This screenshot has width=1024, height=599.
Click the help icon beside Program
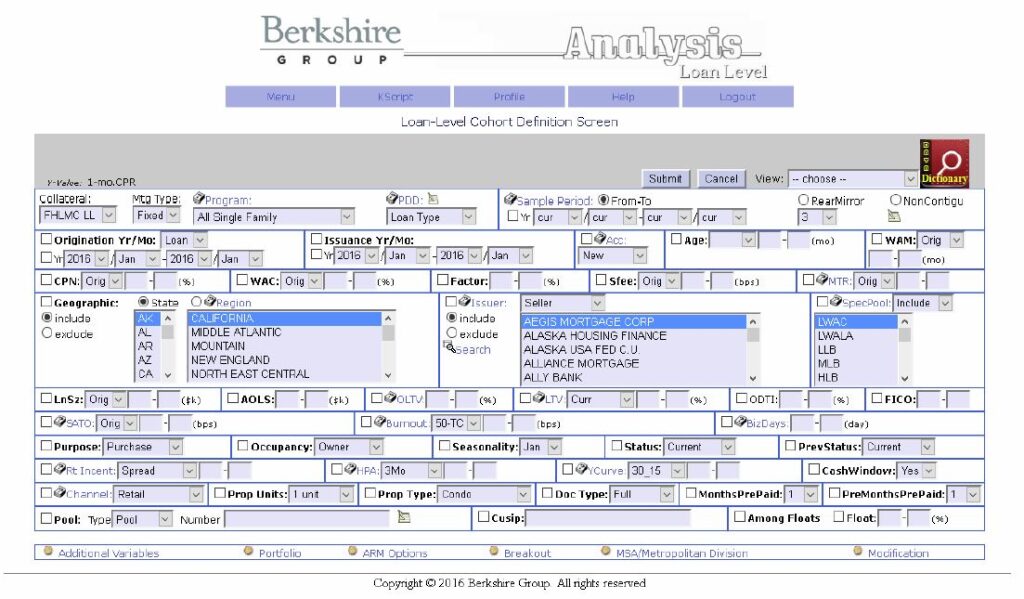coord(199,198)
